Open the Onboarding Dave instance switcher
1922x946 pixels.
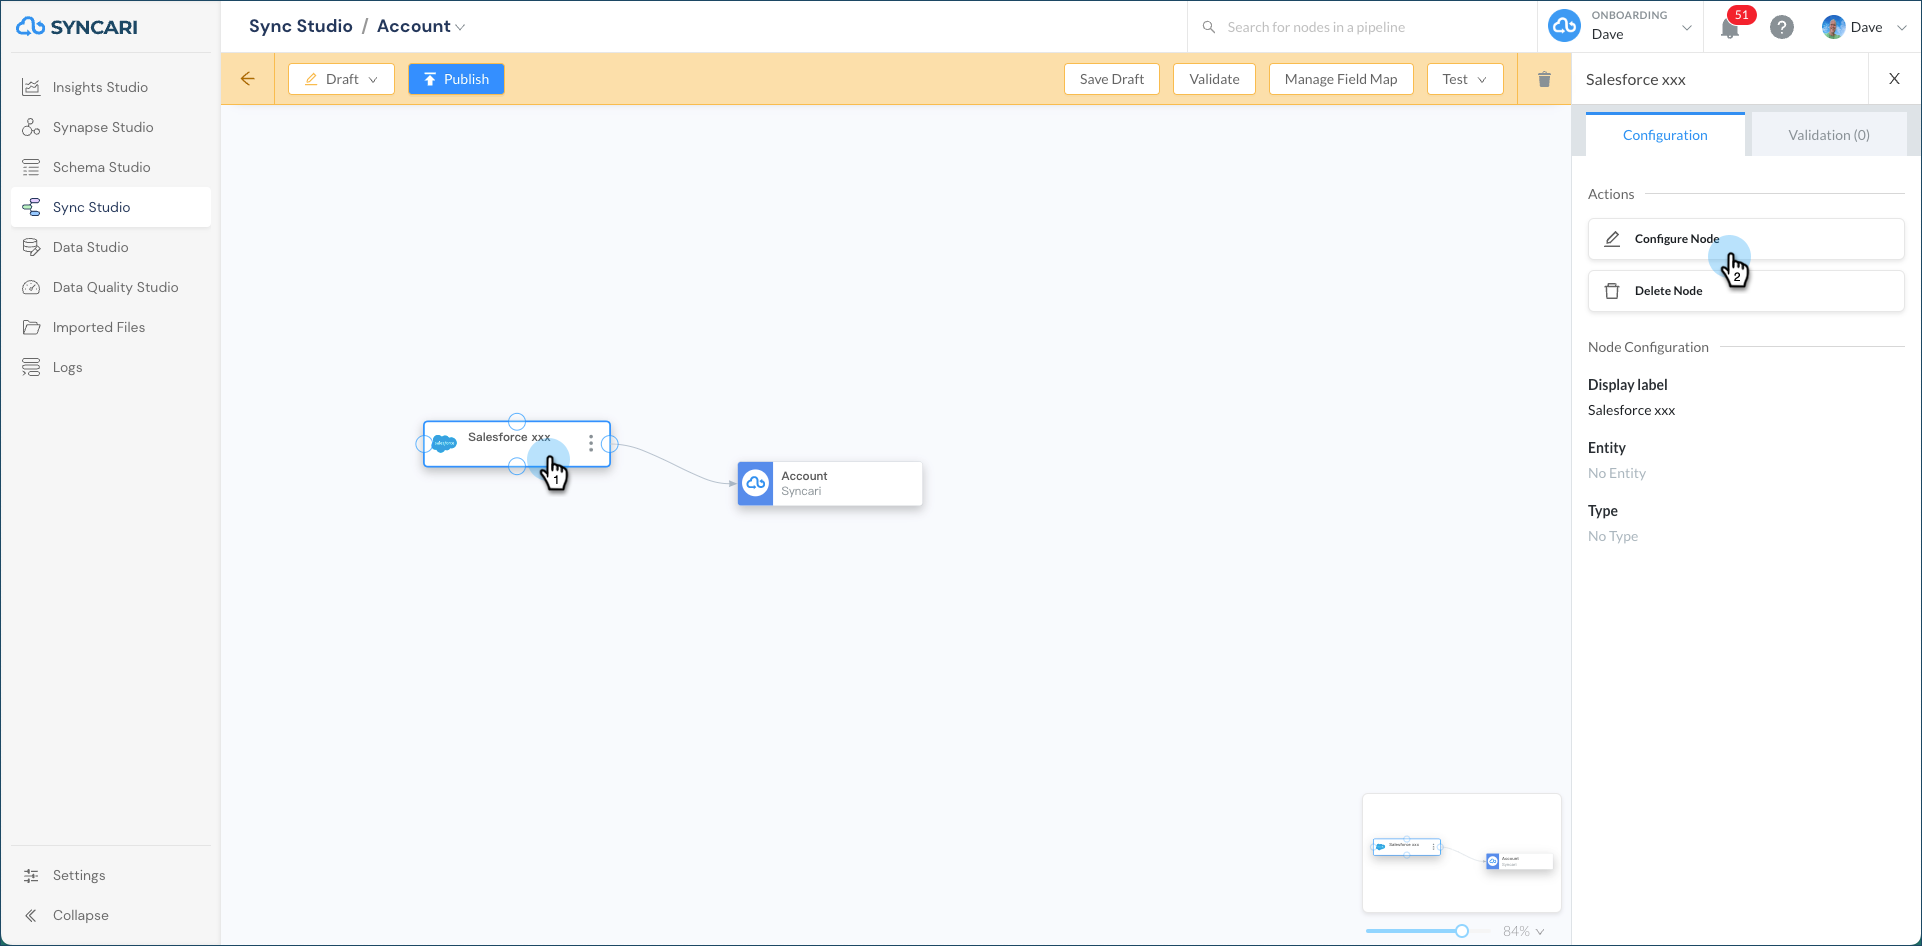click(x=1620, y=27)
